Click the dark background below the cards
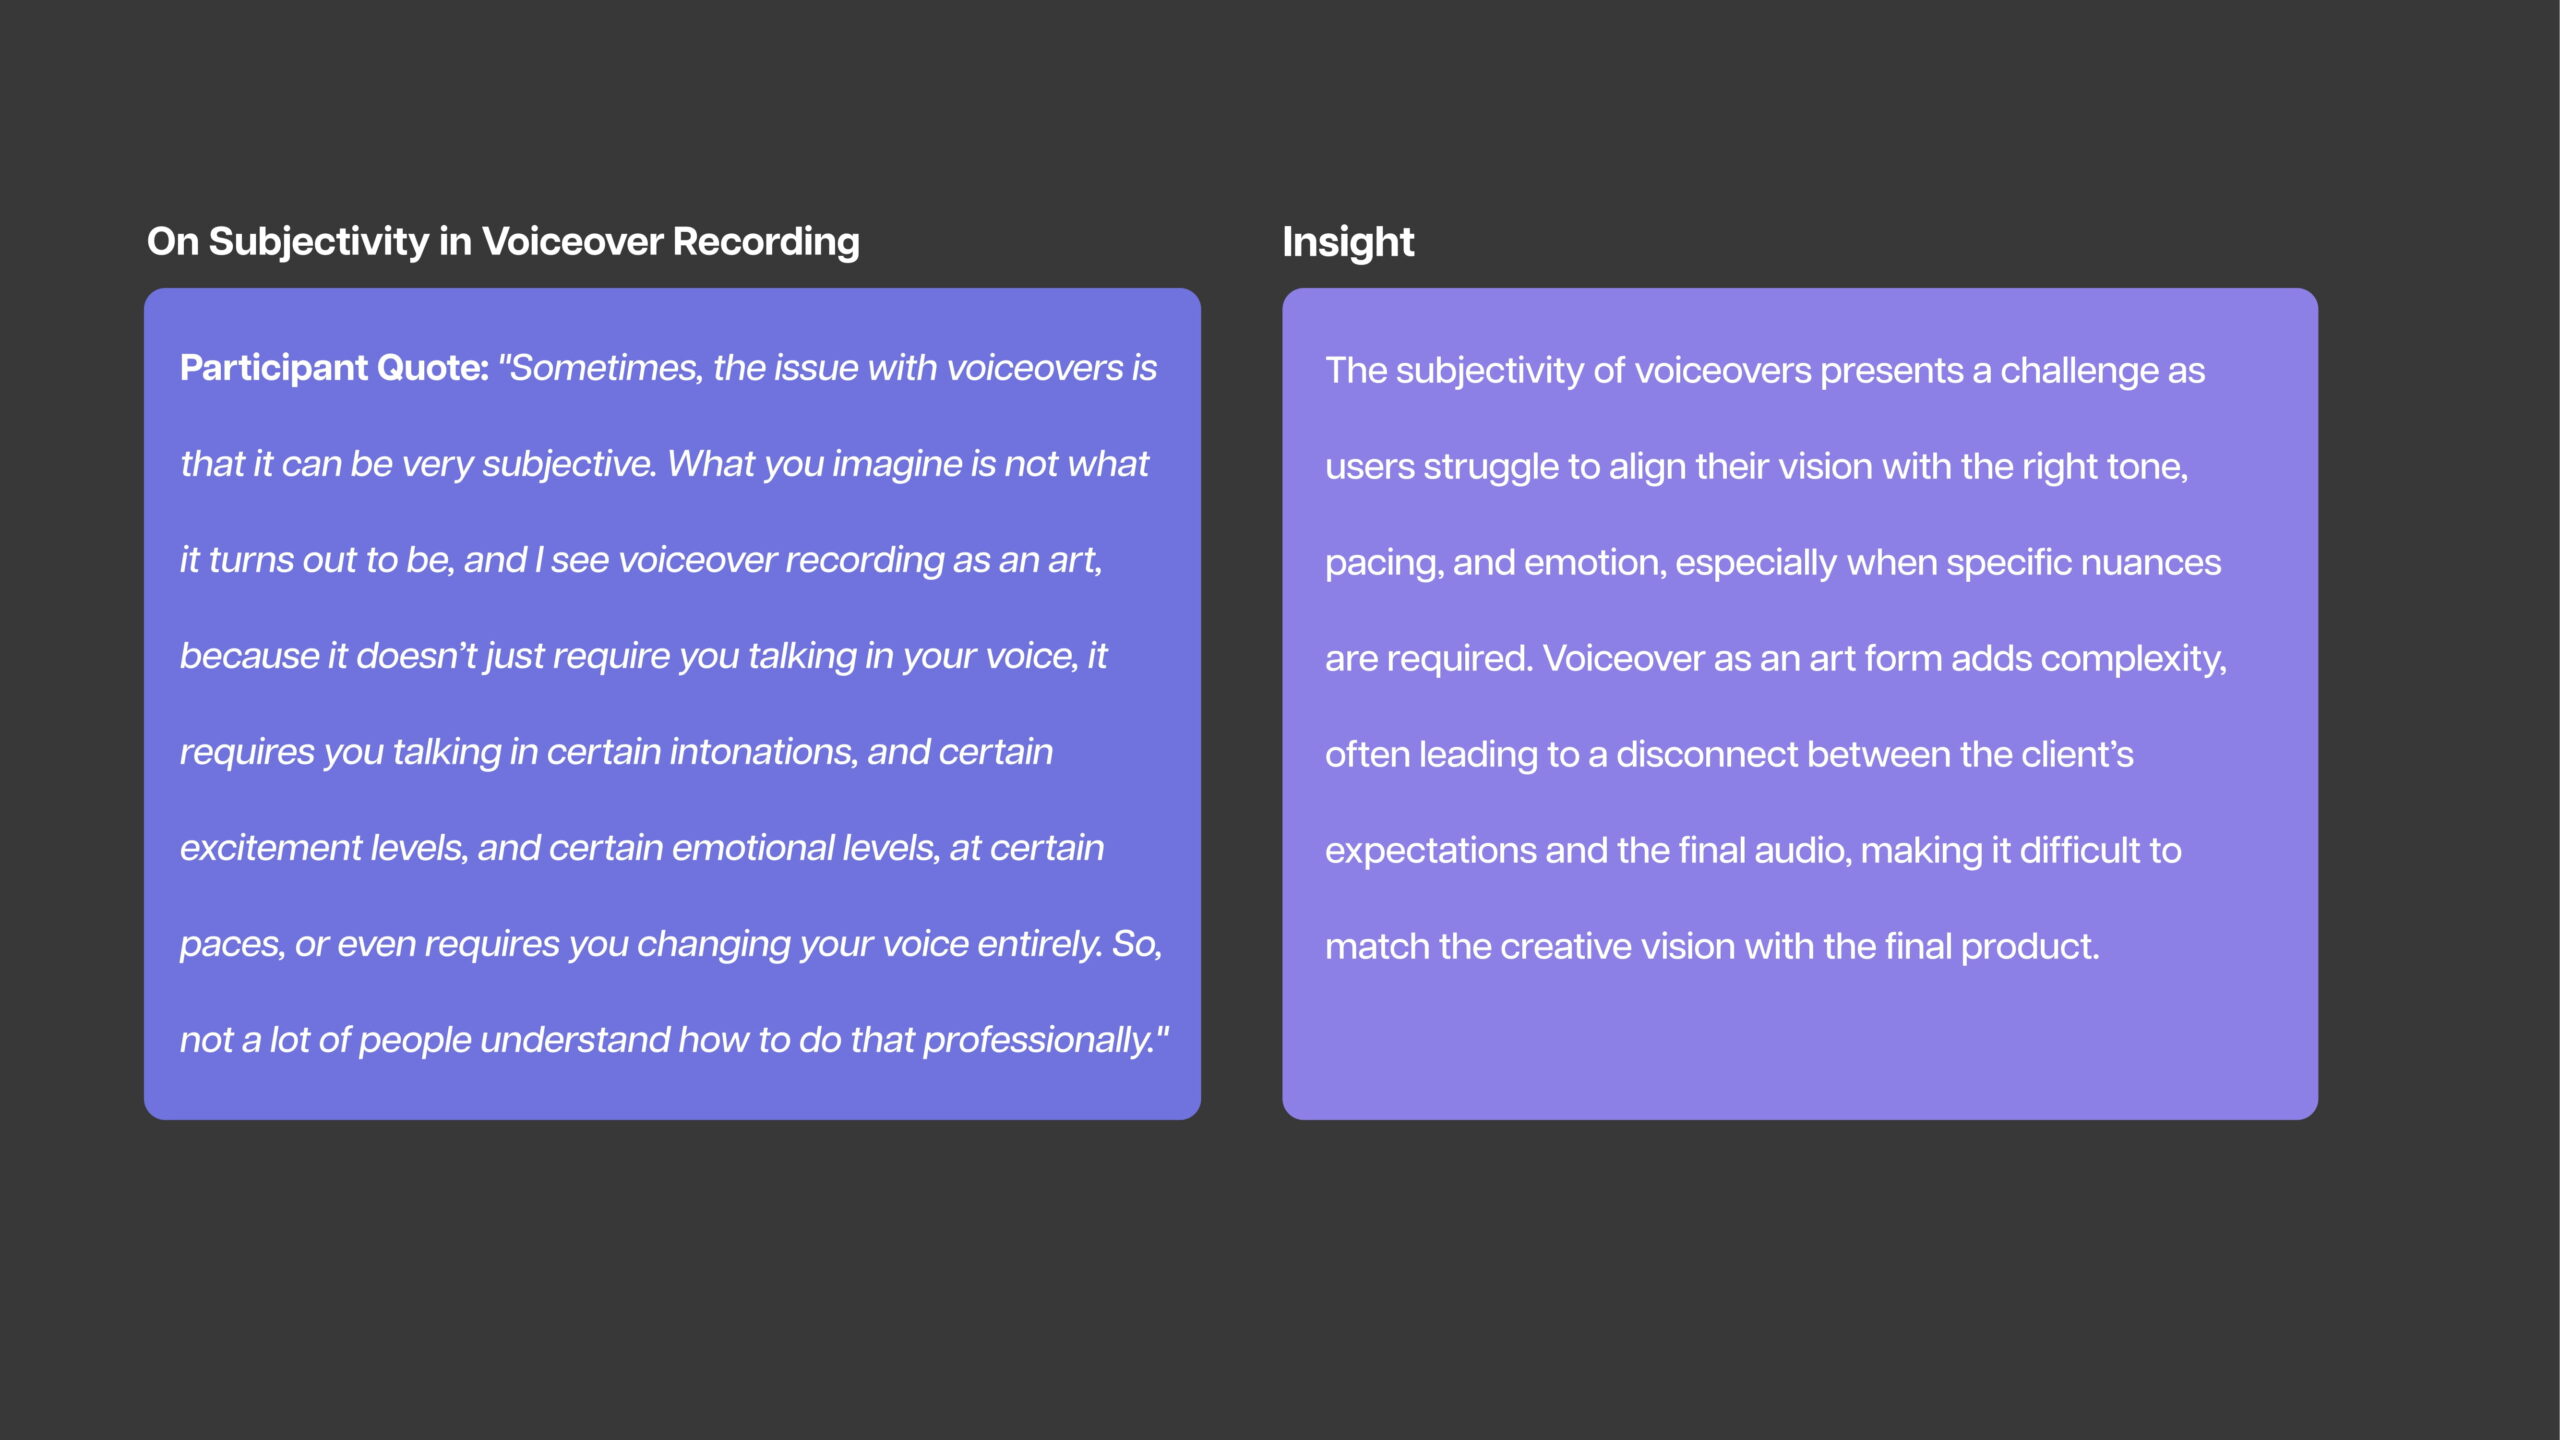 click(x=1280, y=1280)
